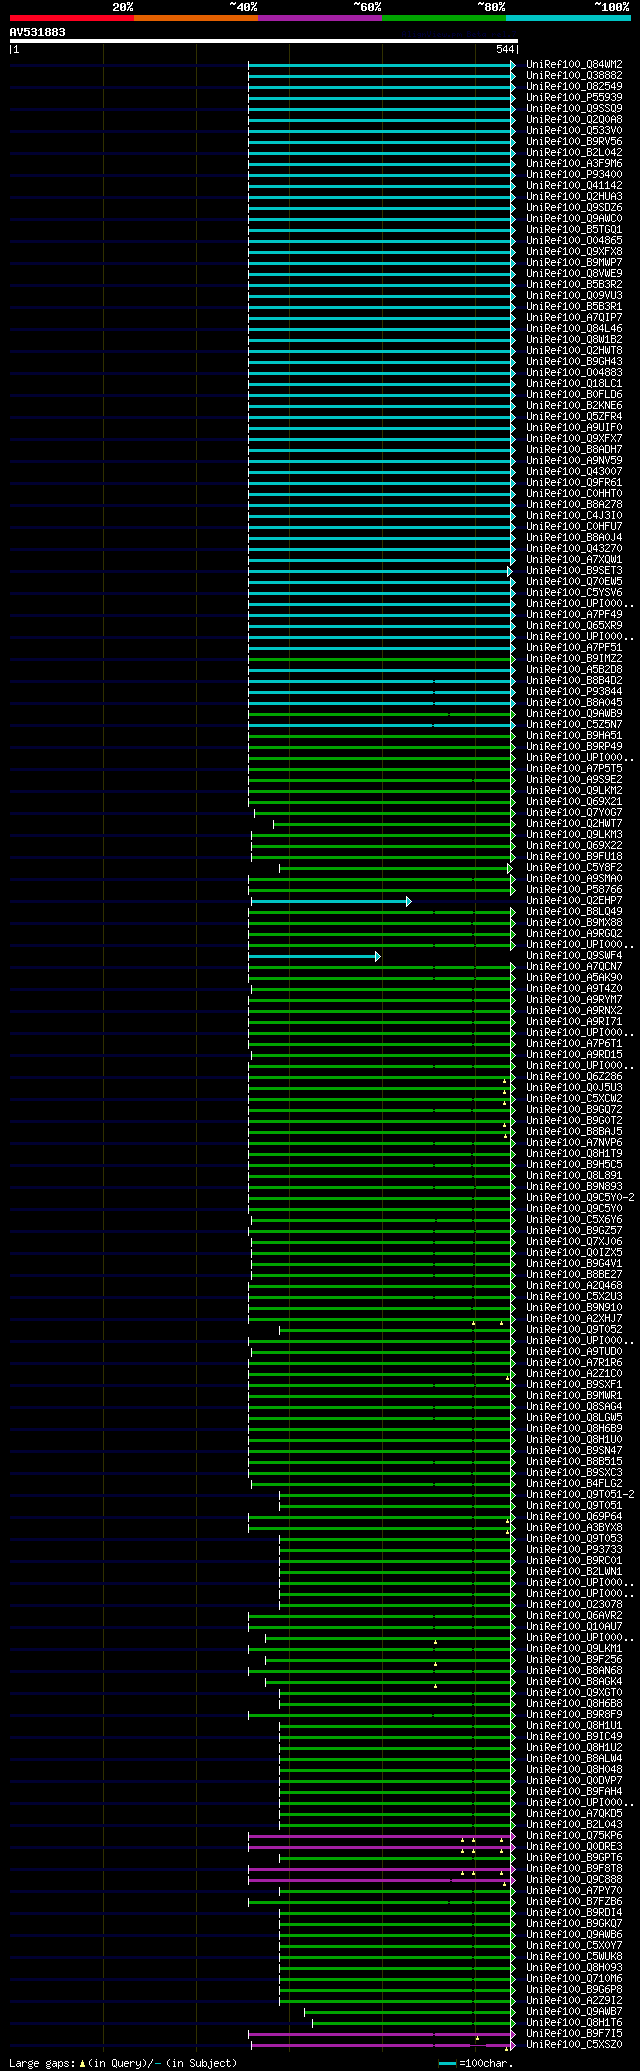Screen dimensions: 640x2071
Task: Select the UniRef100_B8ADH7 label
Action: point(574,450)
